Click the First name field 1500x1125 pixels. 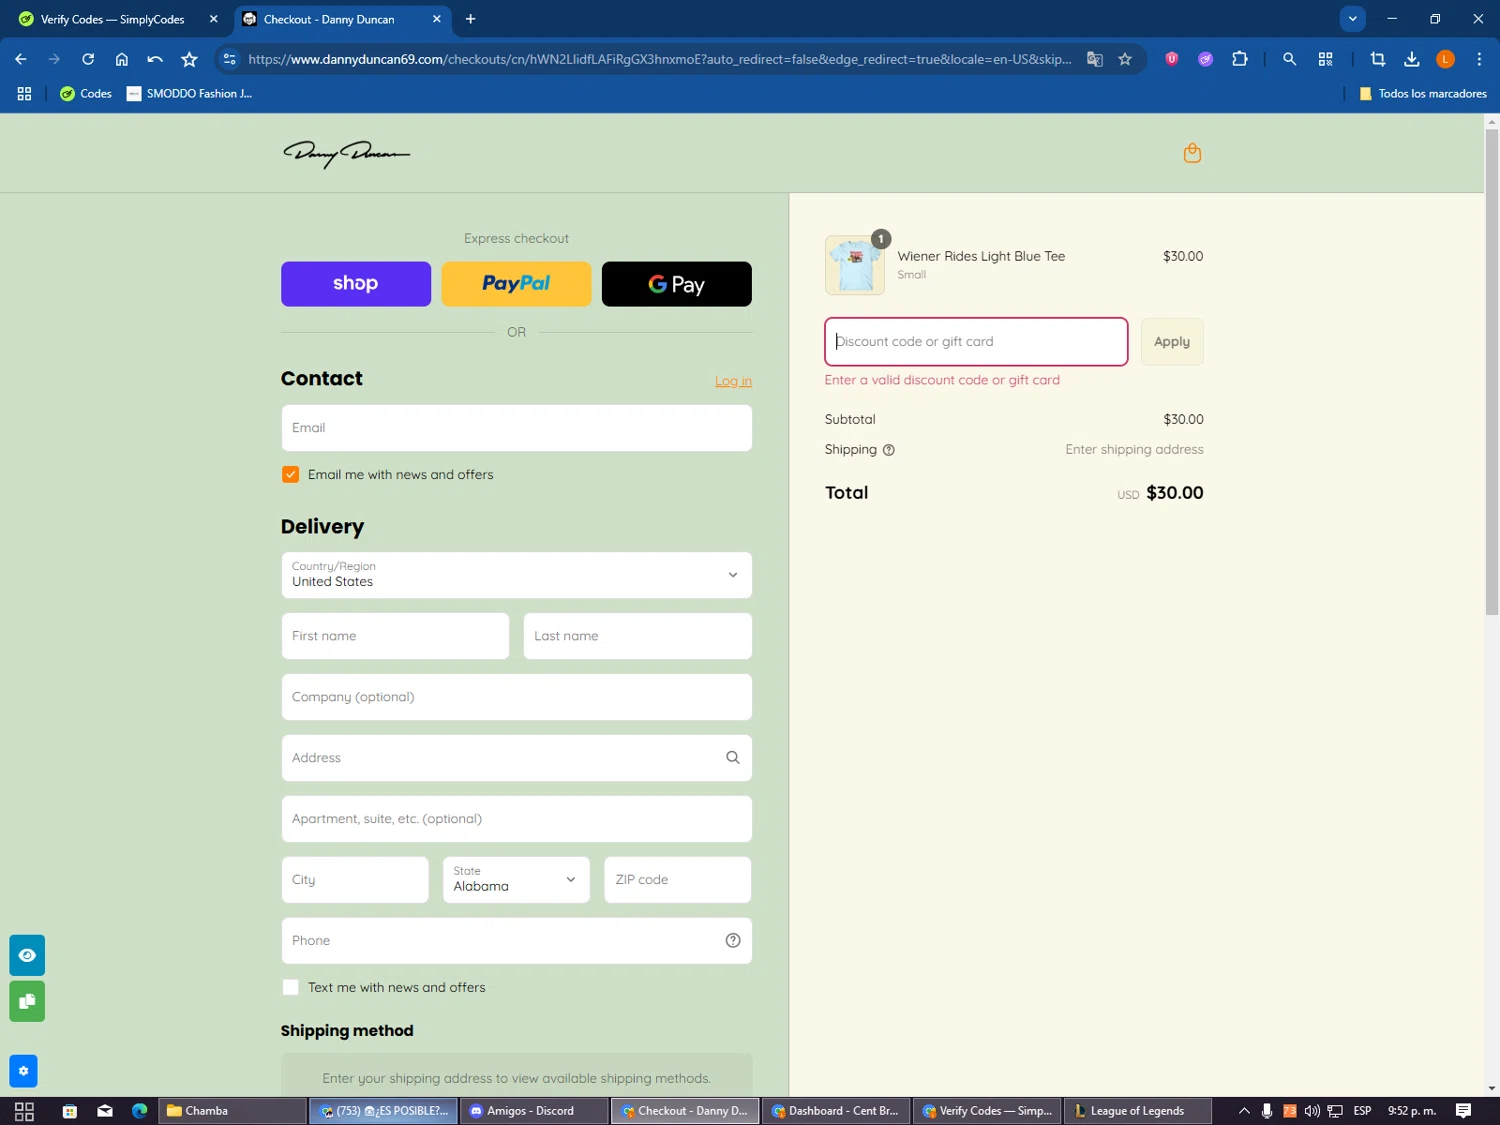[x=395, y=636]
